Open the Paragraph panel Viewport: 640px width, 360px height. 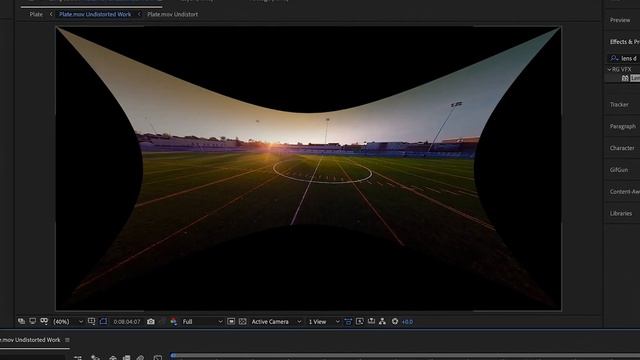click(622, 127)
